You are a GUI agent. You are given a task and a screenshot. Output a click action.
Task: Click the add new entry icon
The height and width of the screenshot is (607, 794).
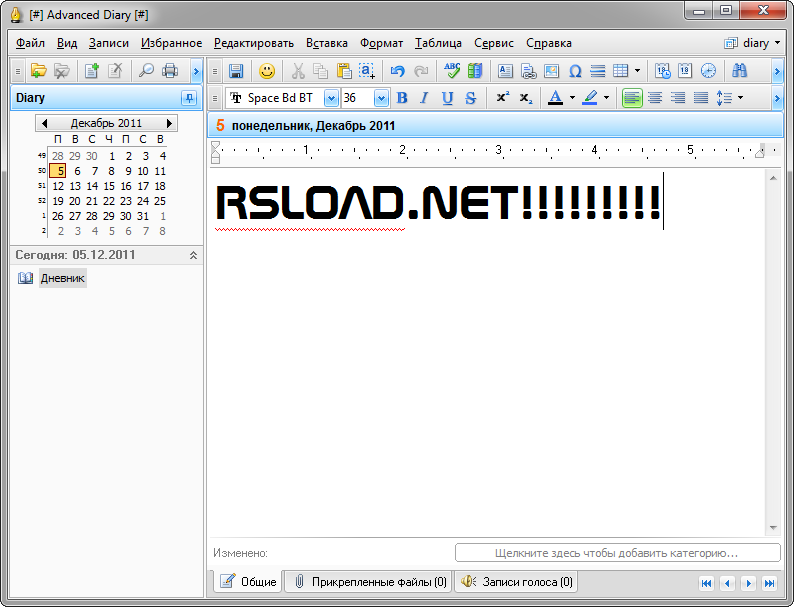(92, 71)
